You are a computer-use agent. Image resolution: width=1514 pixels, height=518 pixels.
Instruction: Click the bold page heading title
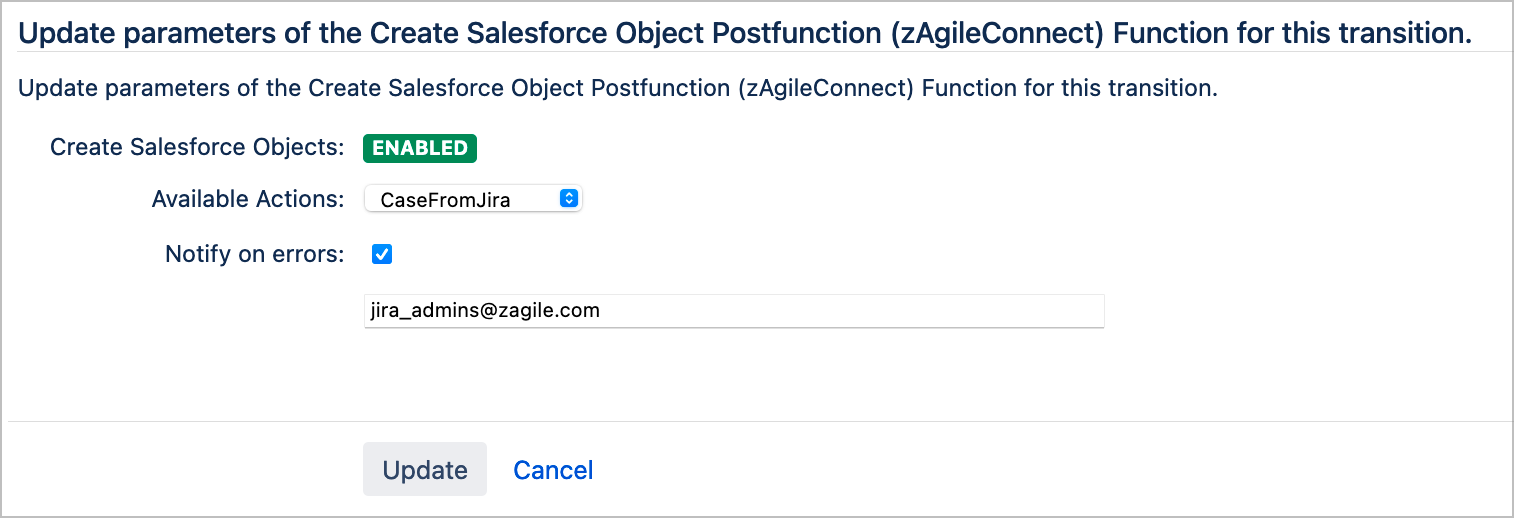point(745,33)
